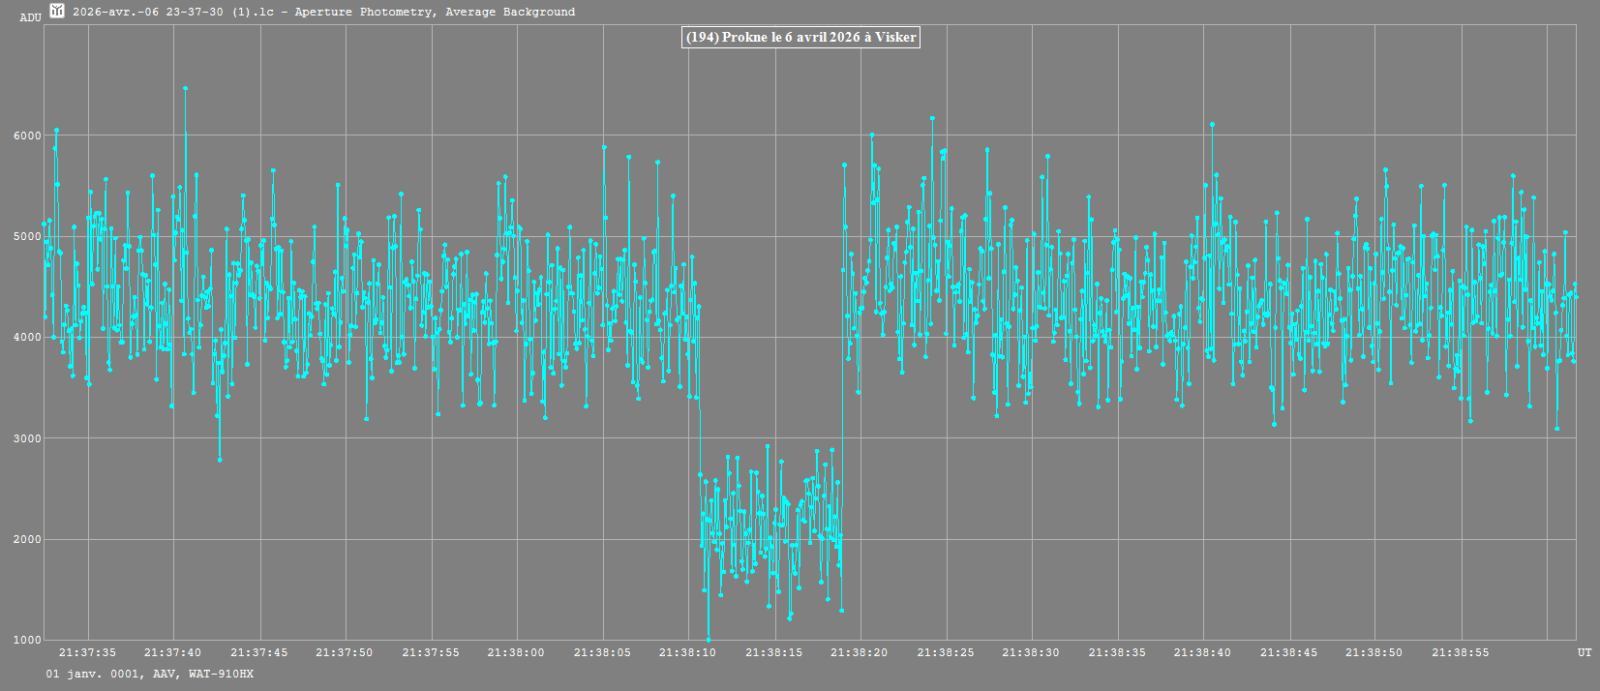
Task: Select the 21:38:20 time axis label
Action: [859, 653]
